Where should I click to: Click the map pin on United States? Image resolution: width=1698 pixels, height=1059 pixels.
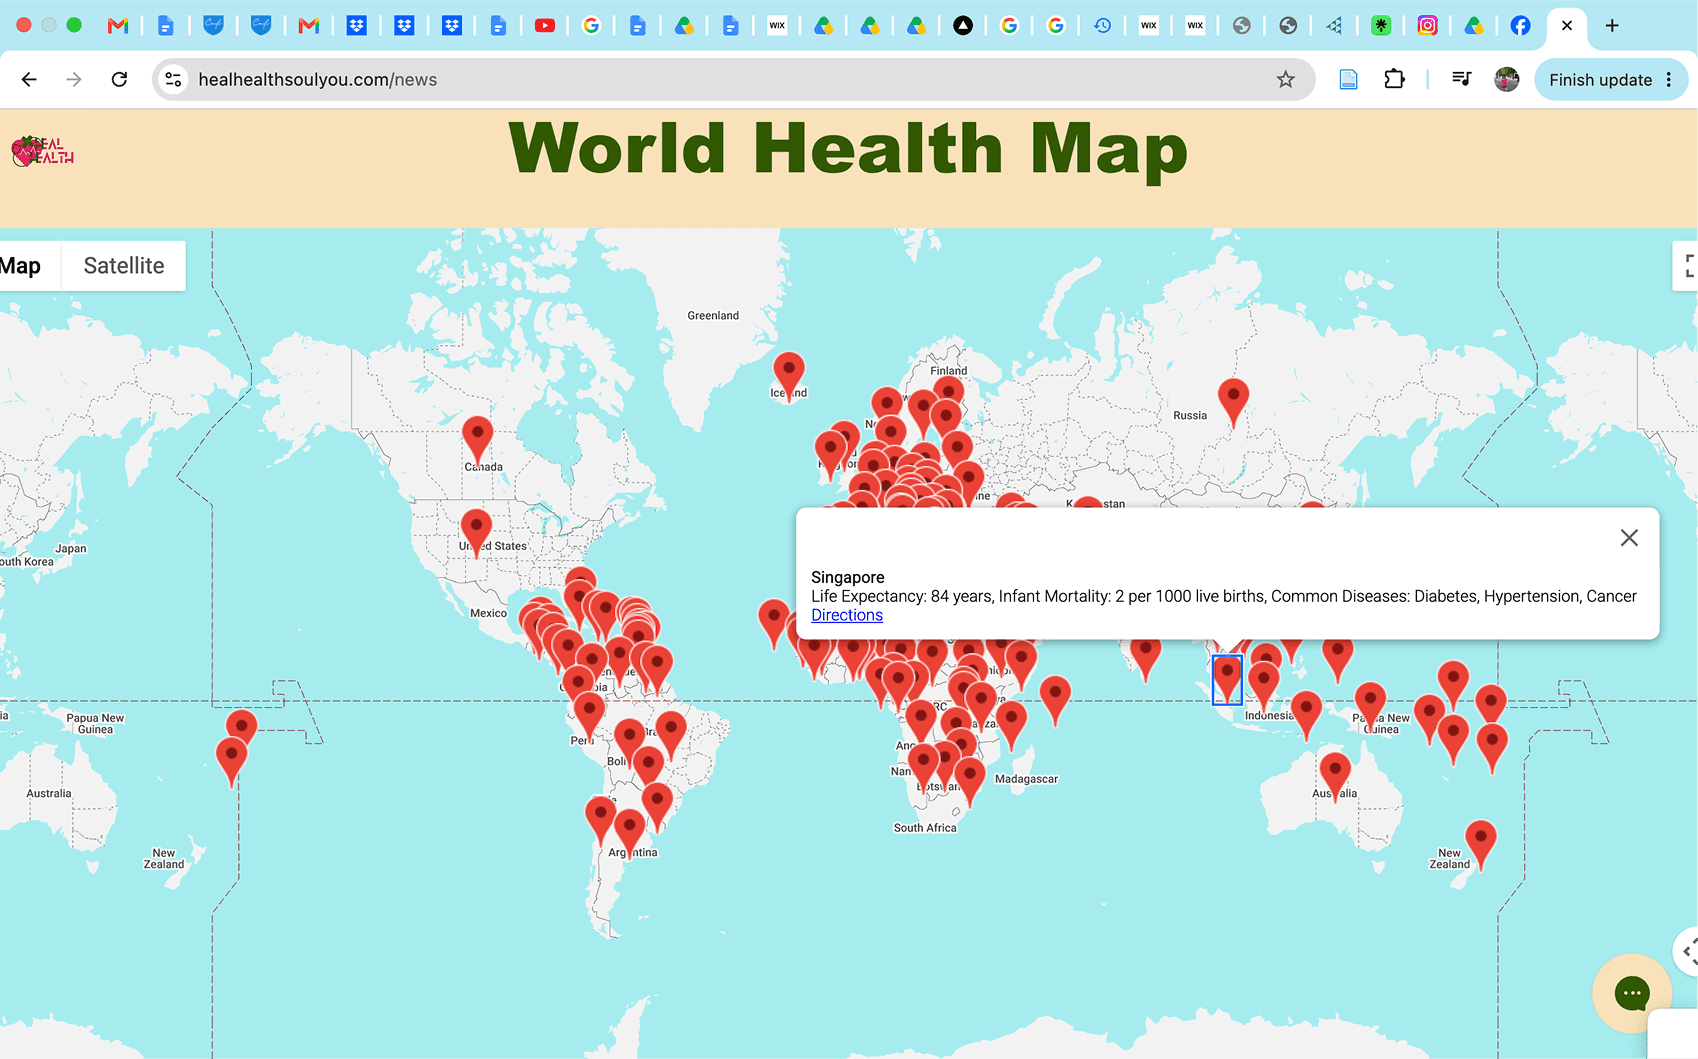pos(476,533)
